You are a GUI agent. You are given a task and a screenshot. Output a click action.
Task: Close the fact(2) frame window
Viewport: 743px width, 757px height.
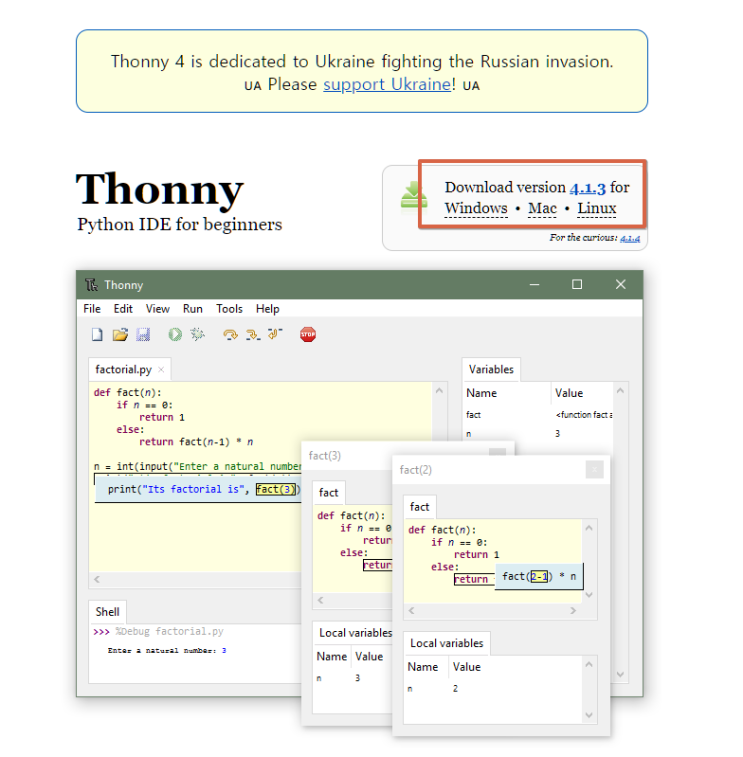(594, 470)
